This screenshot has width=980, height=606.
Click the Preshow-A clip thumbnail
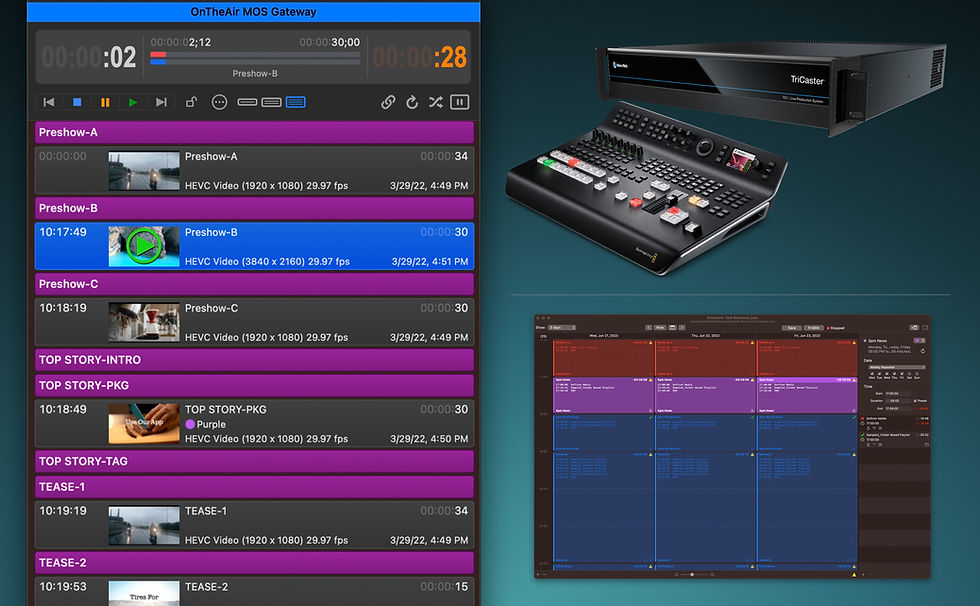click(x=144, y=171)
